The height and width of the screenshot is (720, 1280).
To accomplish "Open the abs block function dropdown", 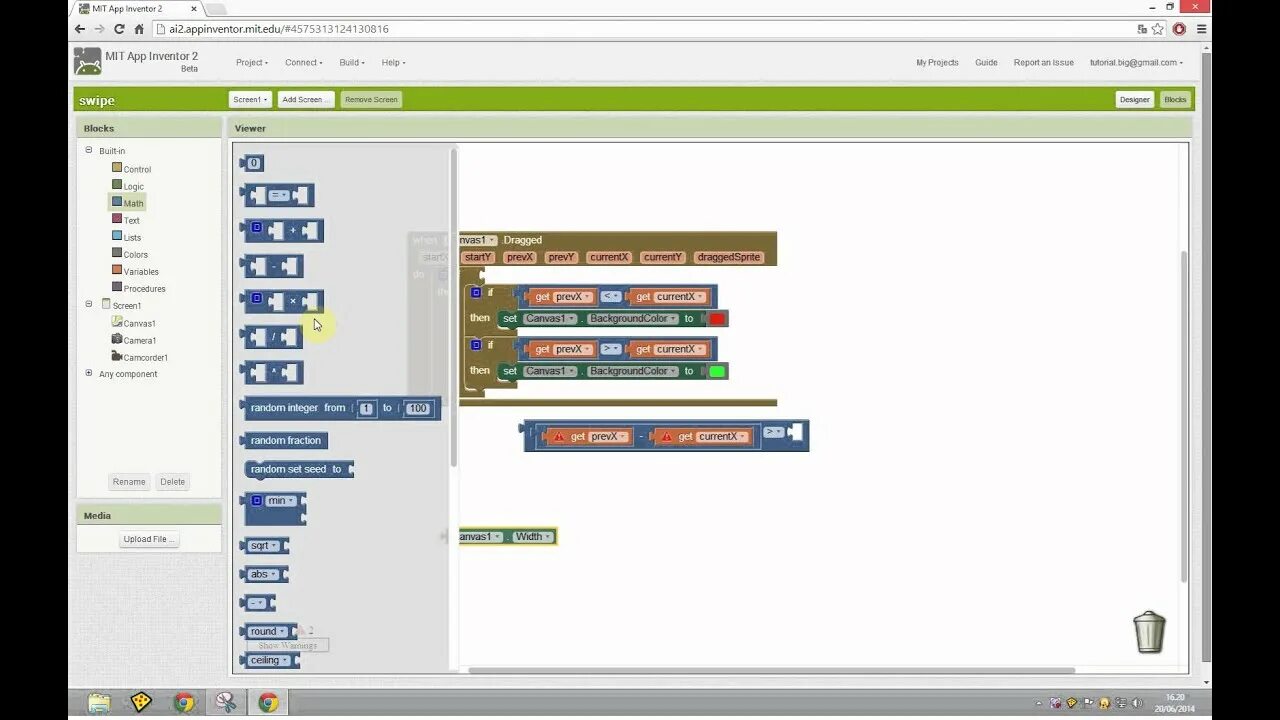I will (263, 574).
